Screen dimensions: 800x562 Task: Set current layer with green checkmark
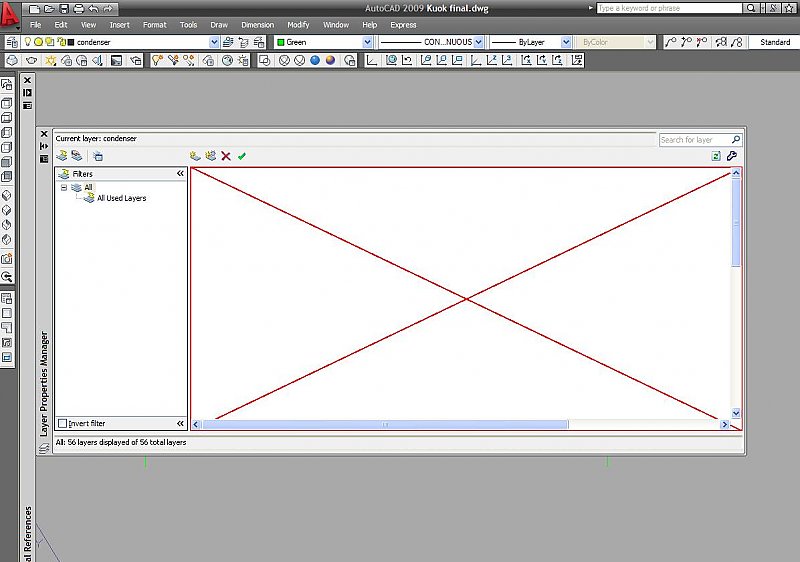pyautogui.click(x=242, y=156)
